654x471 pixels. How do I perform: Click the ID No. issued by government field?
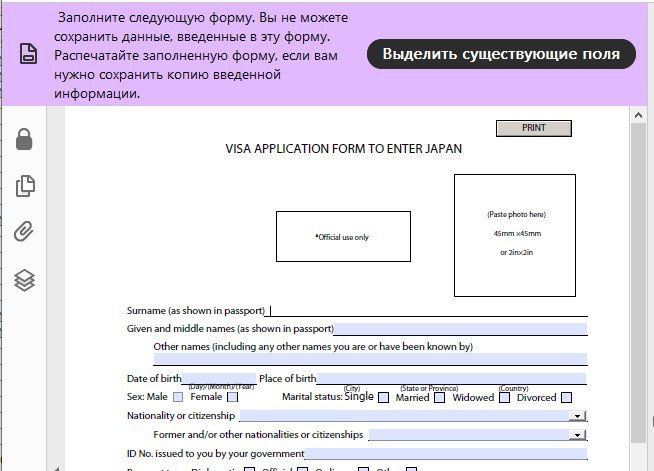[x=446, y=453]
